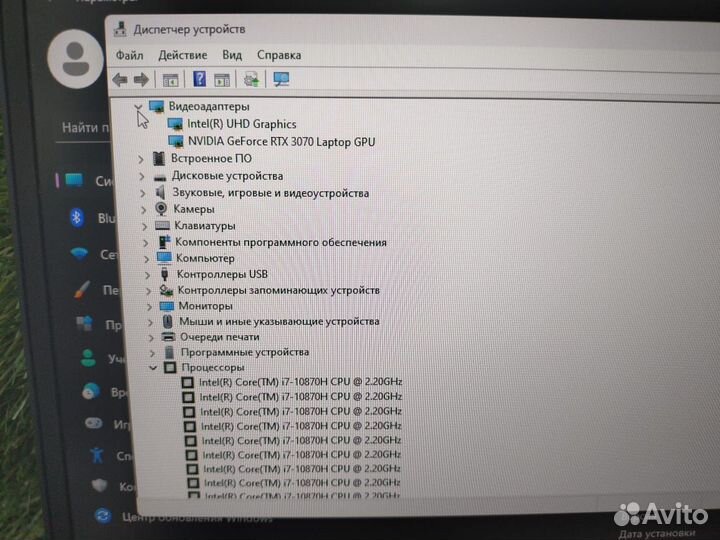Click the Клавиатуры keyboard icon
The width and height of the screenshot is (720, 540).
click(162, 225)
